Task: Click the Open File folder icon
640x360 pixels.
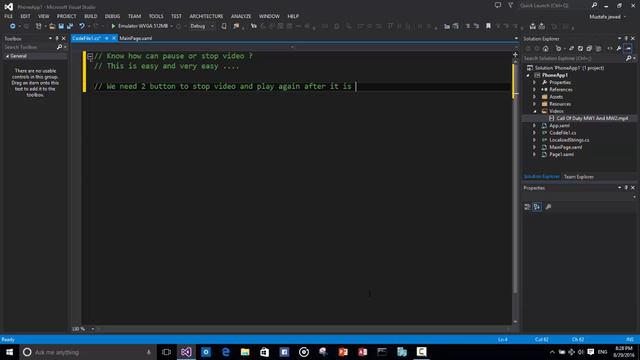Action: [x=52, y=26]
